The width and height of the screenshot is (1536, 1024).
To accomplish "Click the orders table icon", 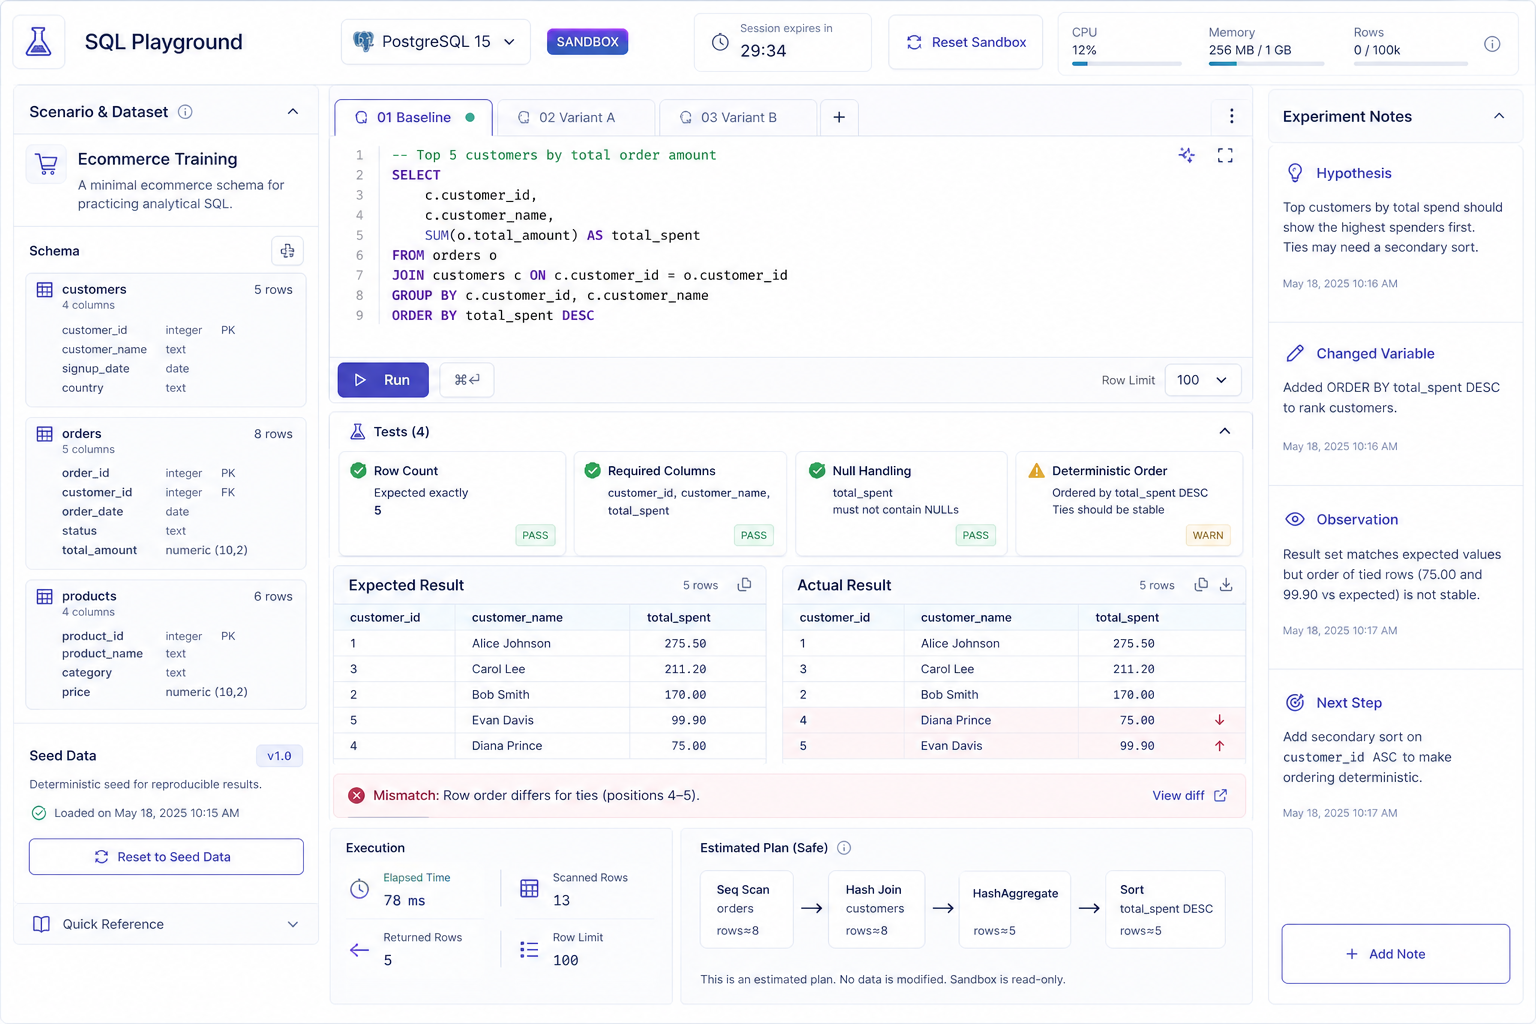I will coord(45,434).
